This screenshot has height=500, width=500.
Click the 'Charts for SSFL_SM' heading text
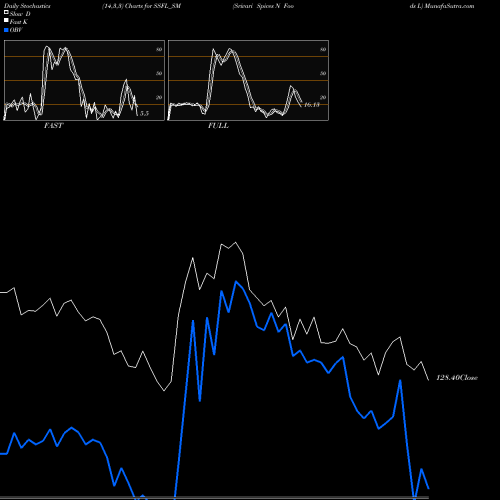[153, 6]
